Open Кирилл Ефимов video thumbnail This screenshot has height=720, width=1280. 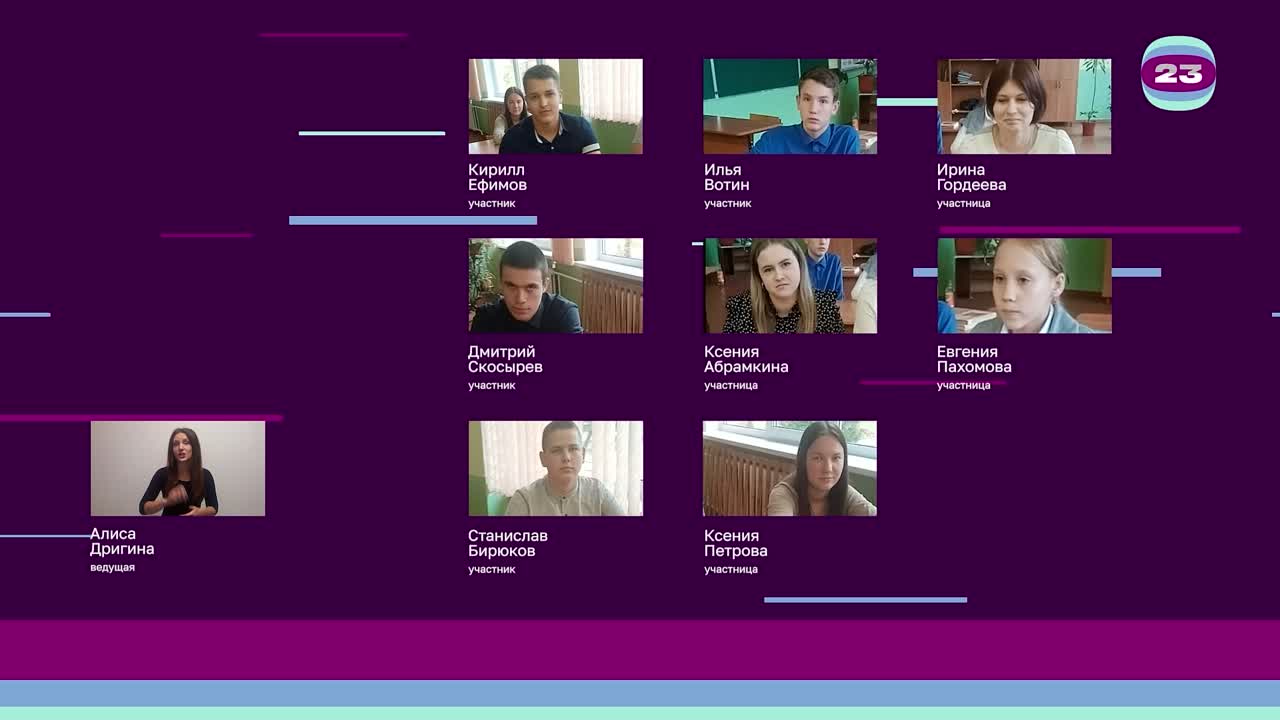(555, 106)
